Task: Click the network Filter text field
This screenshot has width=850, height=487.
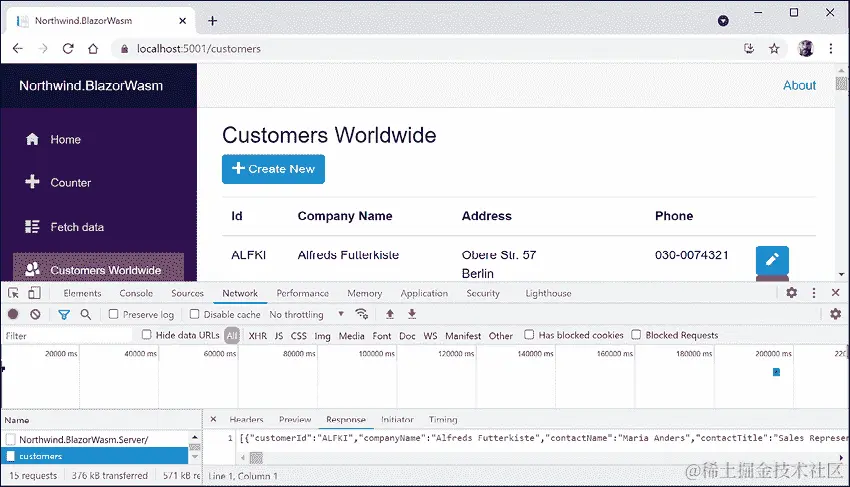Action: point(67,336)
